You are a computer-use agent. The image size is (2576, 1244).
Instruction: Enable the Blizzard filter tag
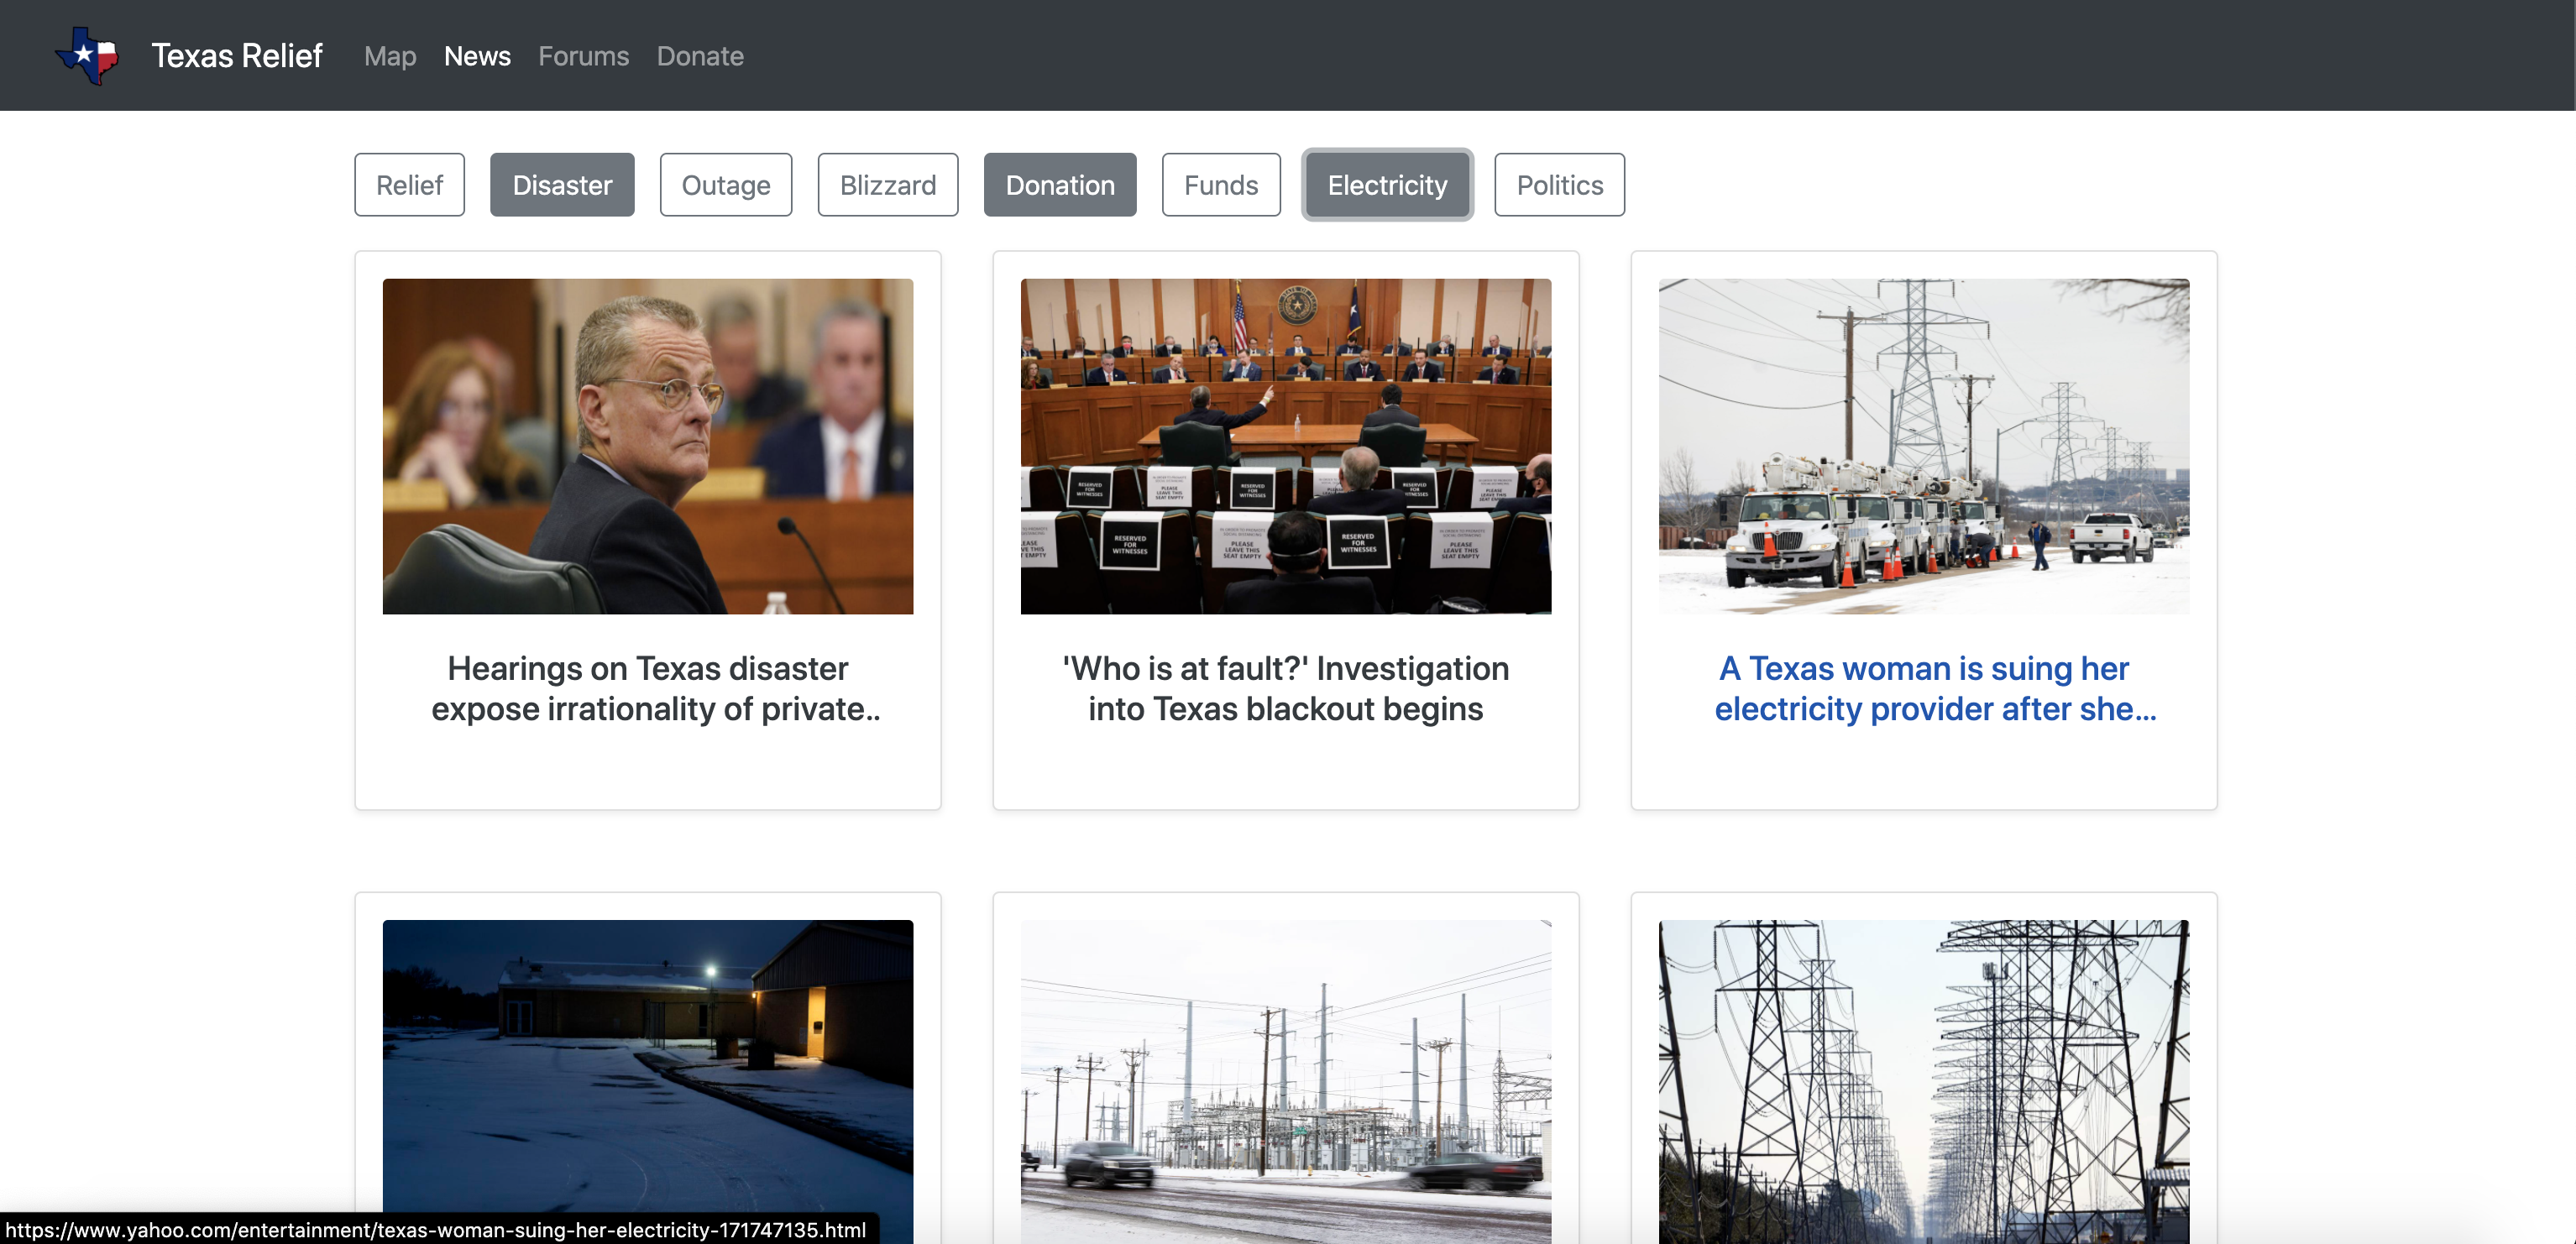[x=887, y=185]
